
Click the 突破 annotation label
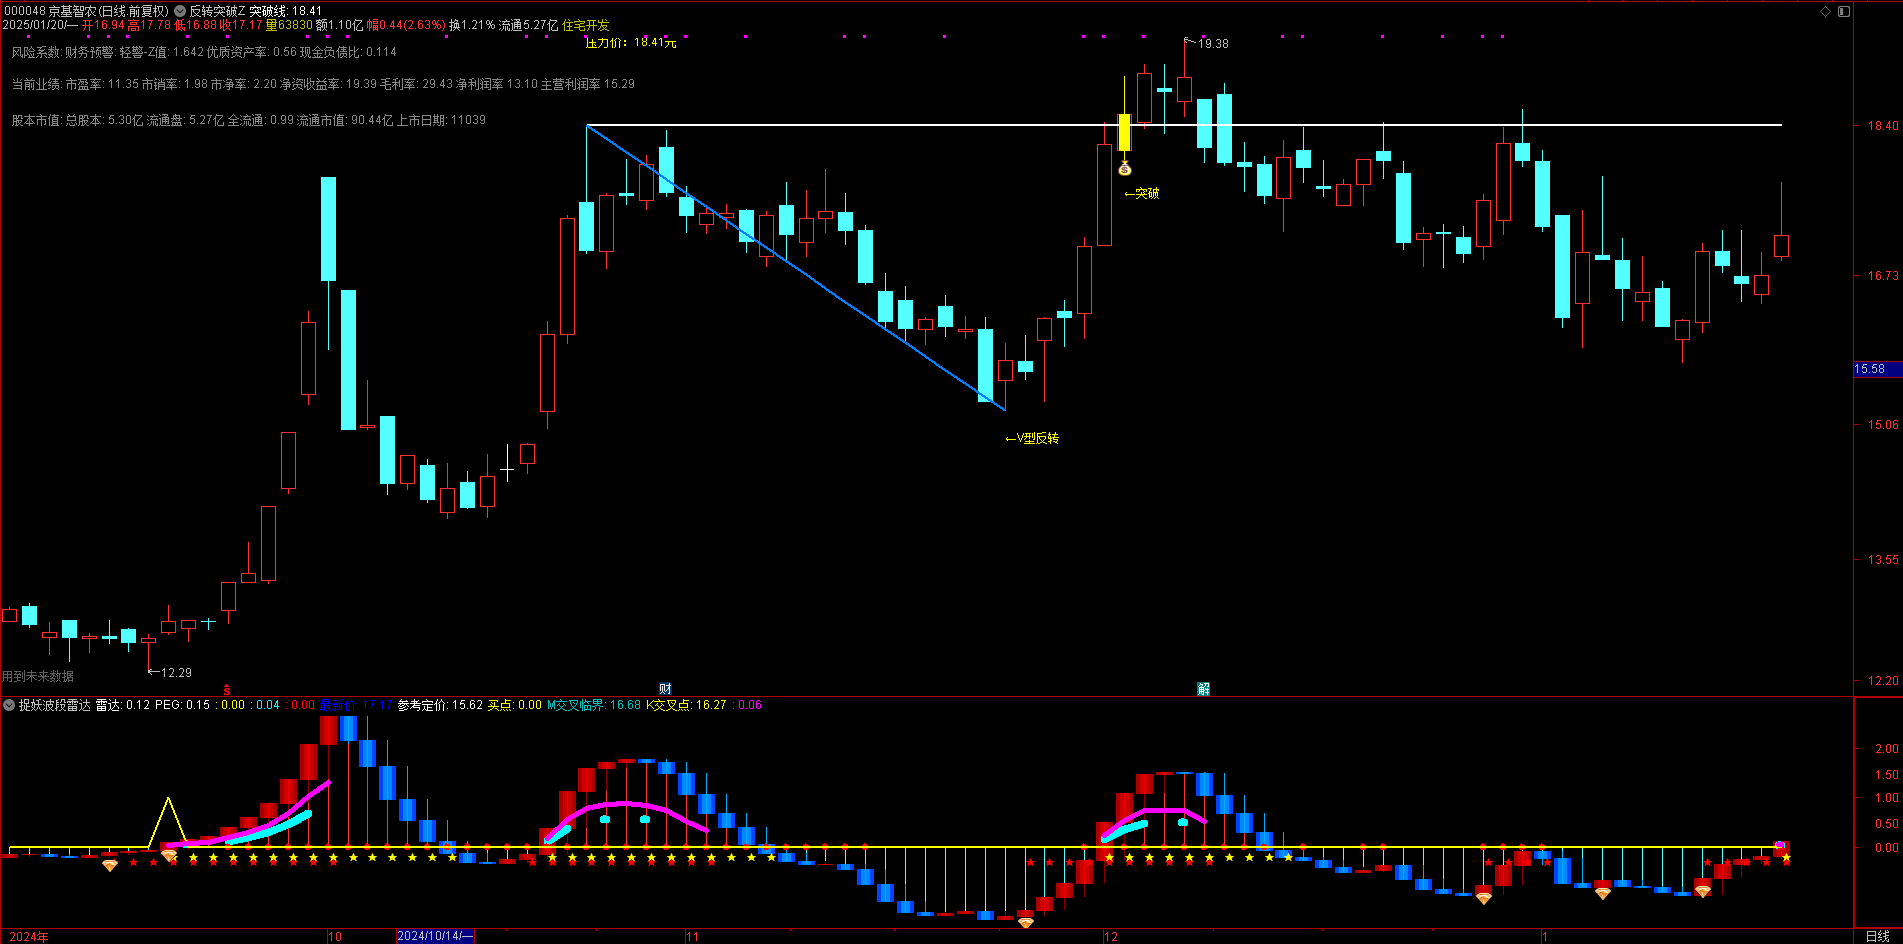1142,193
